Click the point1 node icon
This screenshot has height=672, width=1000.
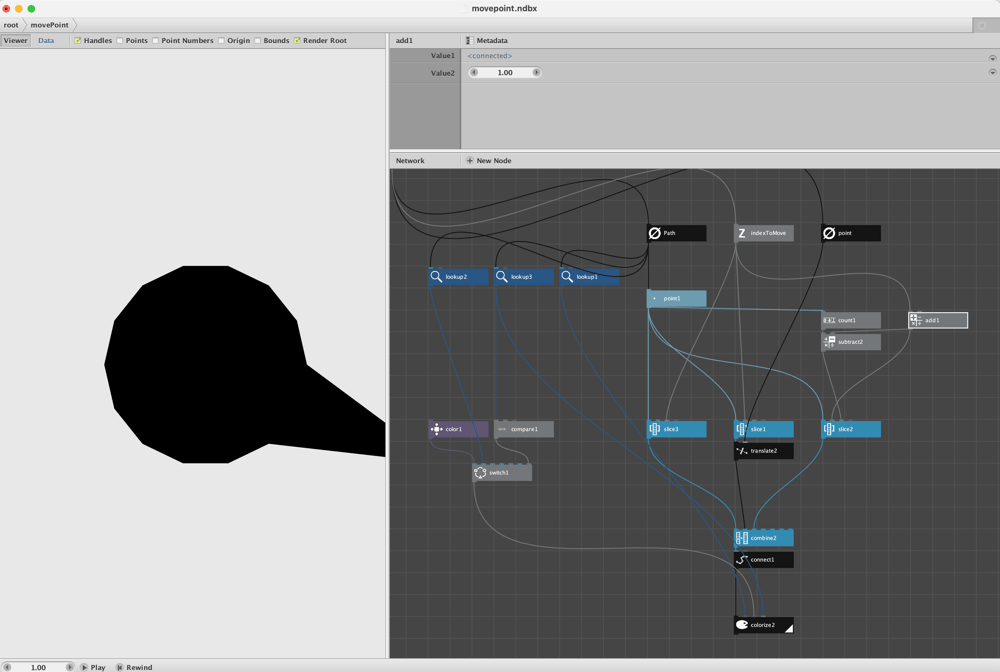(x=654, y=298)
